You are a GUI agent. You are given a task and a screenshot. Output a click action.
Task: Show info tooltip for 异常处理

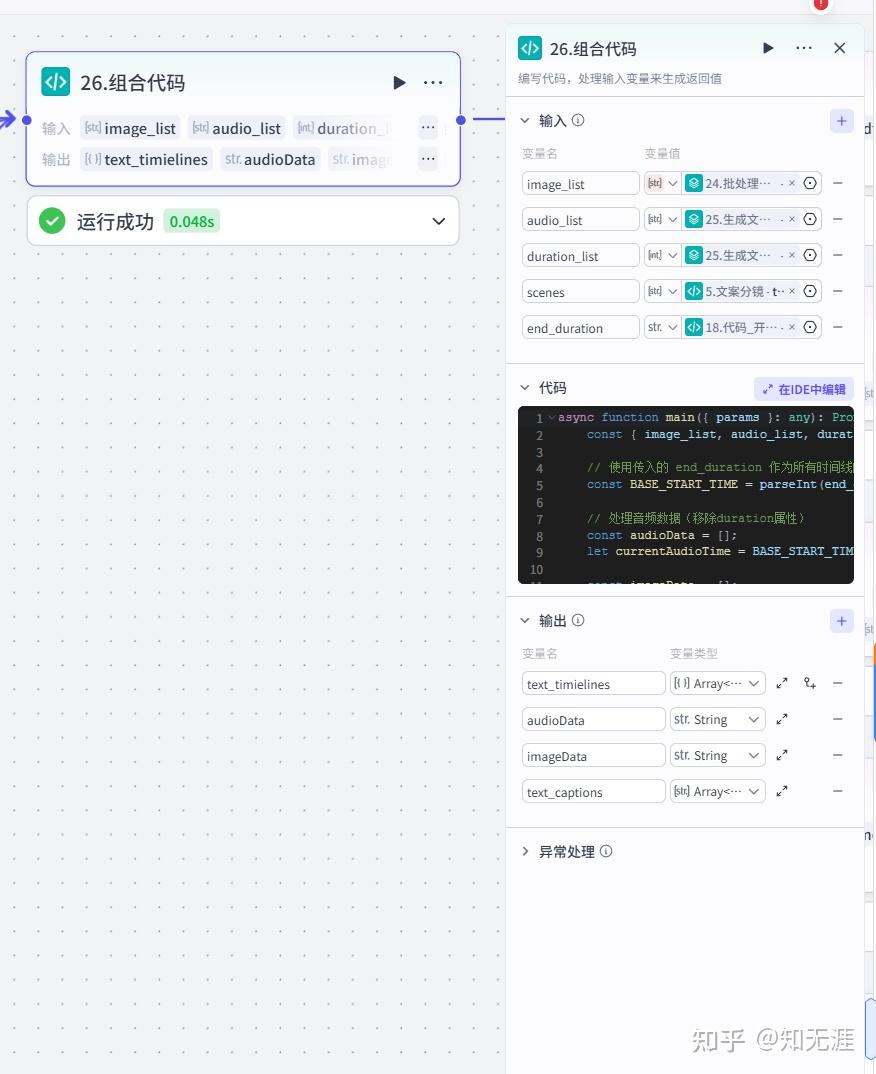tap(606, 851)
